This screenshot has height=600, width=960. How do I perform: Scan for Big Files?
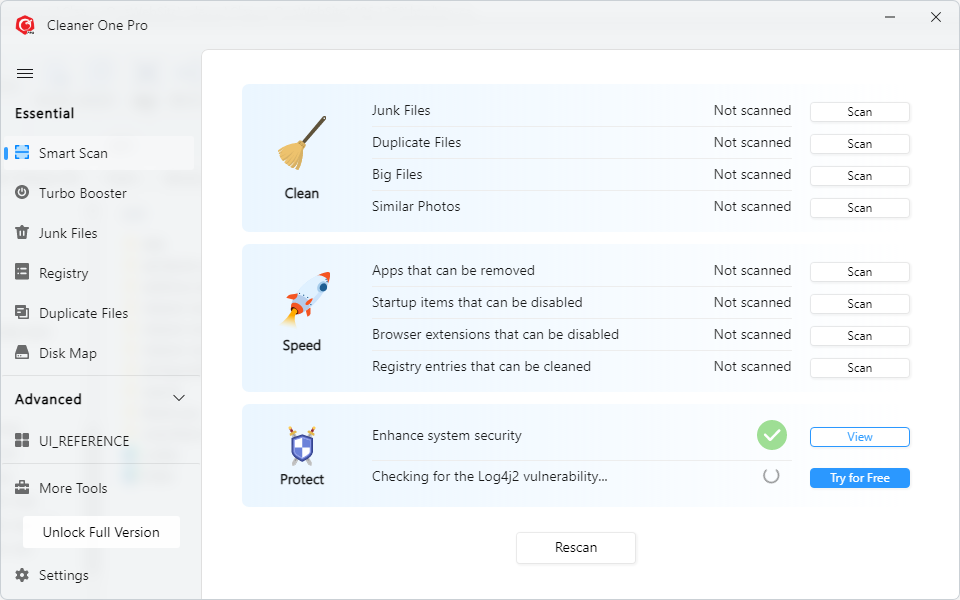tap(859, 176)
